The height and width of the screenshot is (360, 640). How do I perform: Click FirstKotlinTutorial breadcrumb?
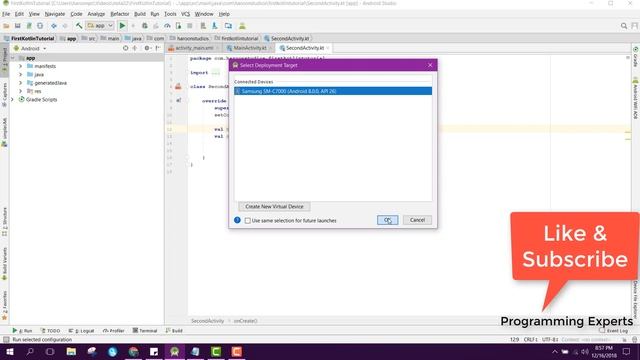tap(29, 38)
